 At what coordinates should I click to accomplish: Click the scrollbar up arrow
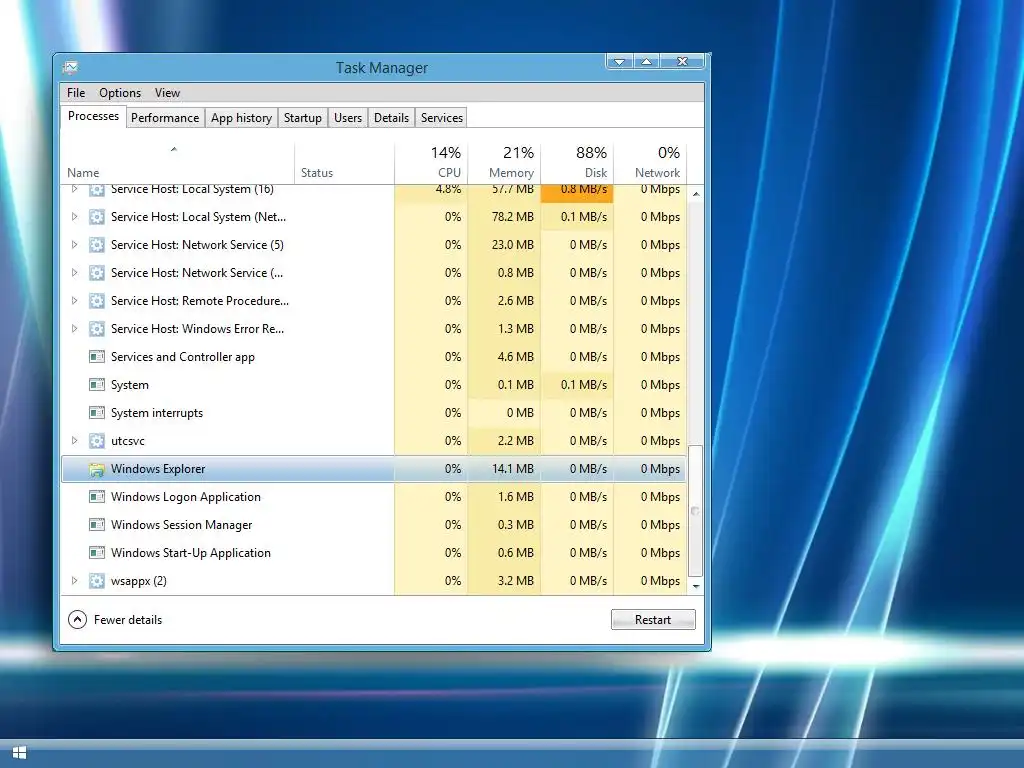click(x=696, y=194)
